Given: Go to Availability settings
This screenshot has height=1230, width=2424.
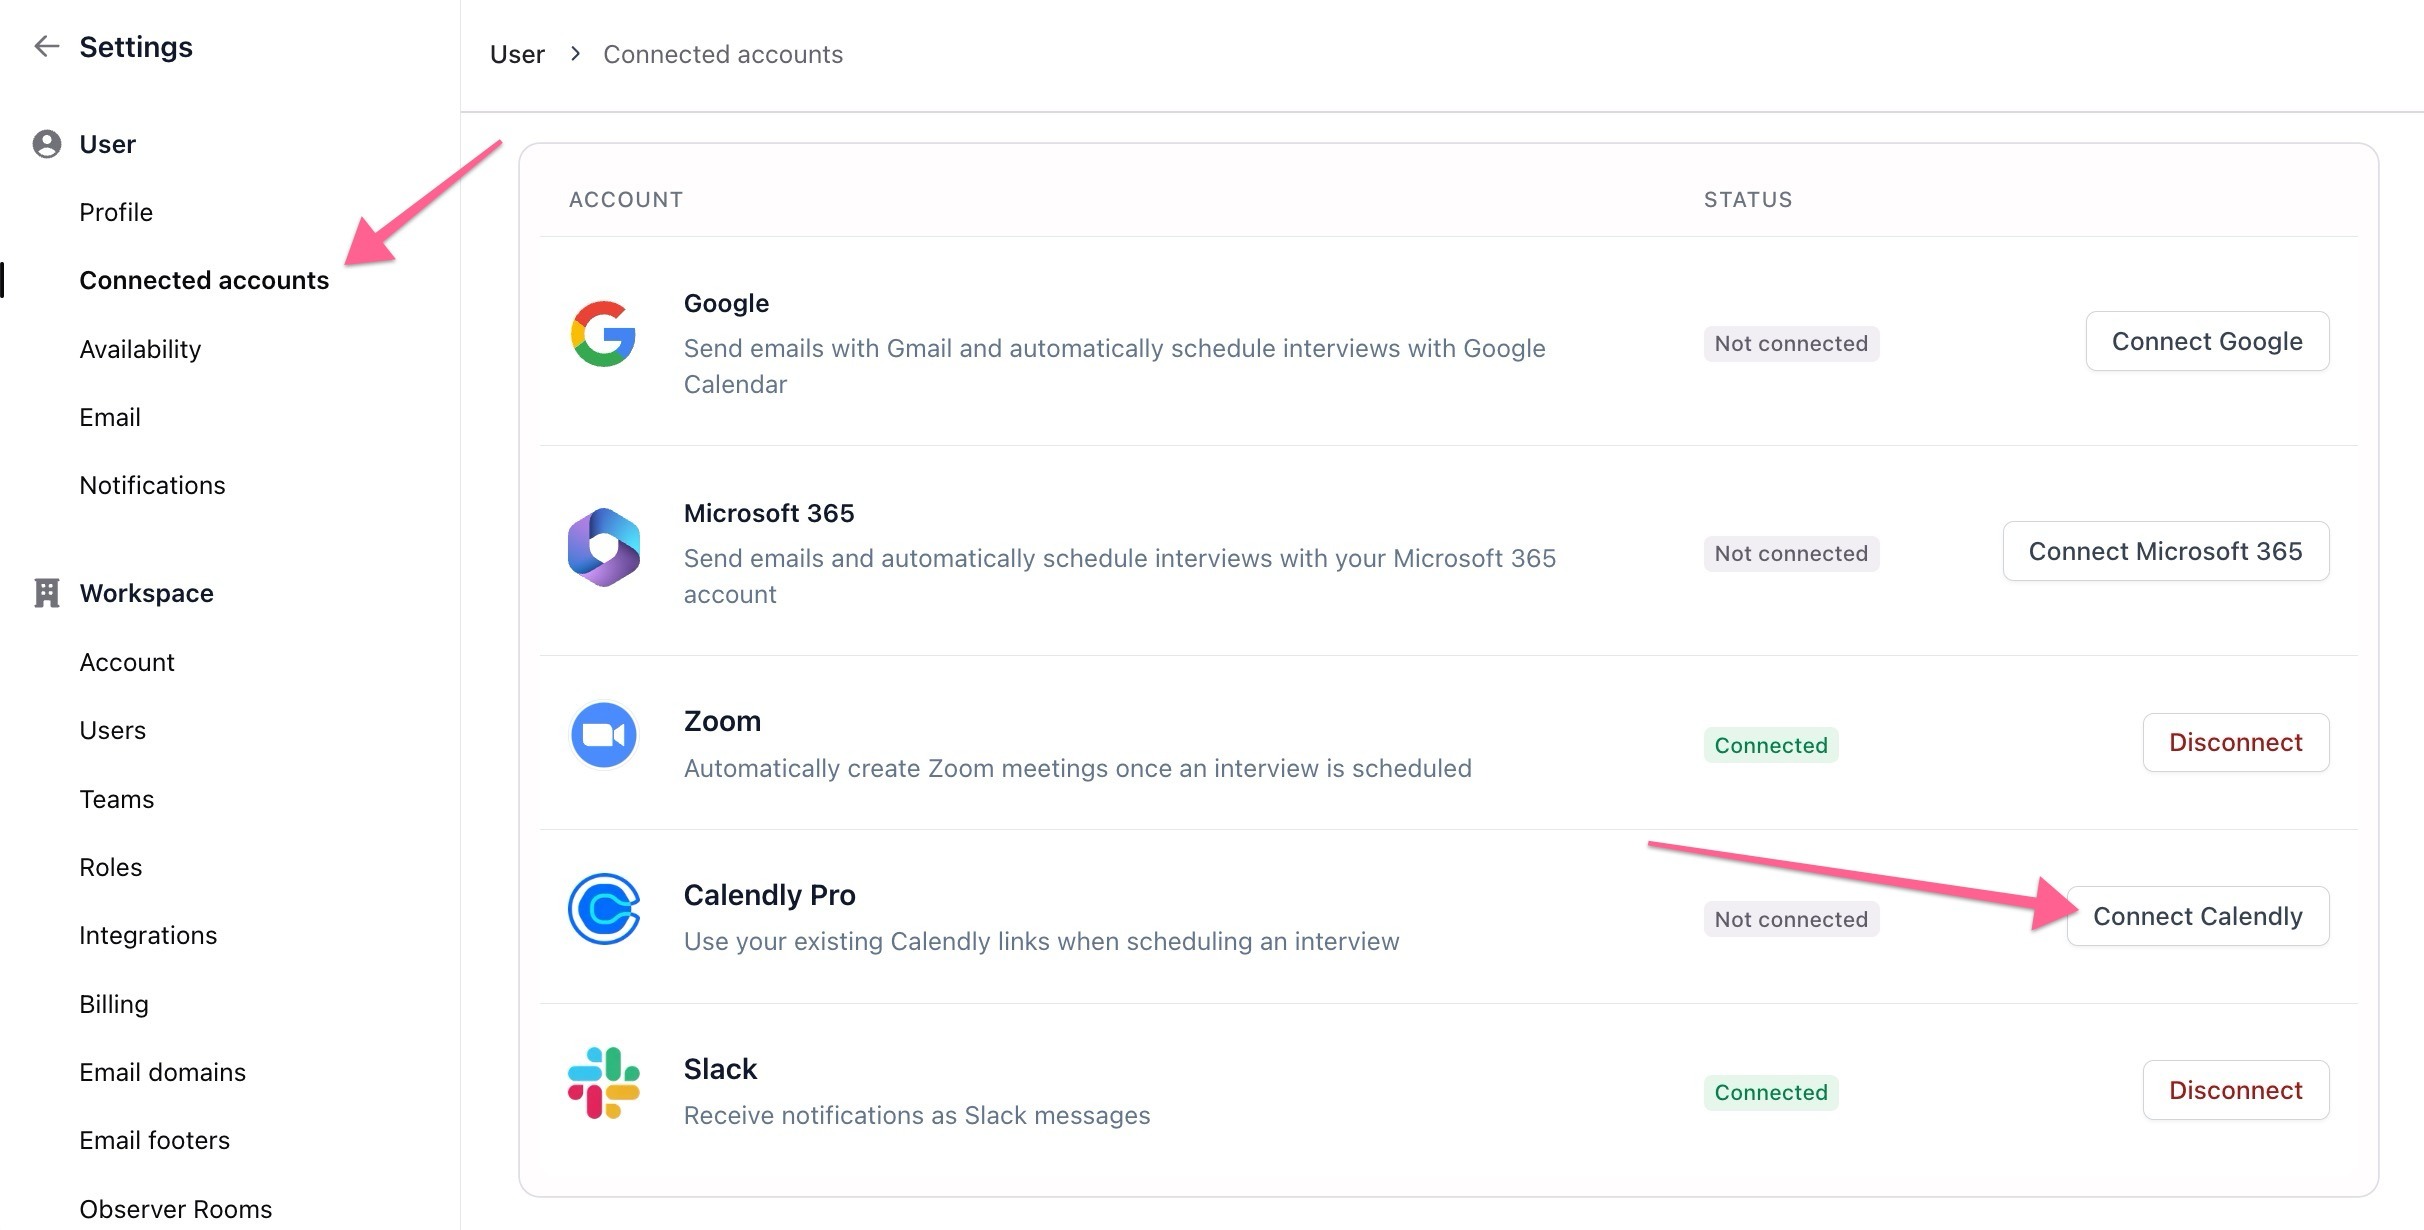Looking at the screenshot, I should pos(140,349).
